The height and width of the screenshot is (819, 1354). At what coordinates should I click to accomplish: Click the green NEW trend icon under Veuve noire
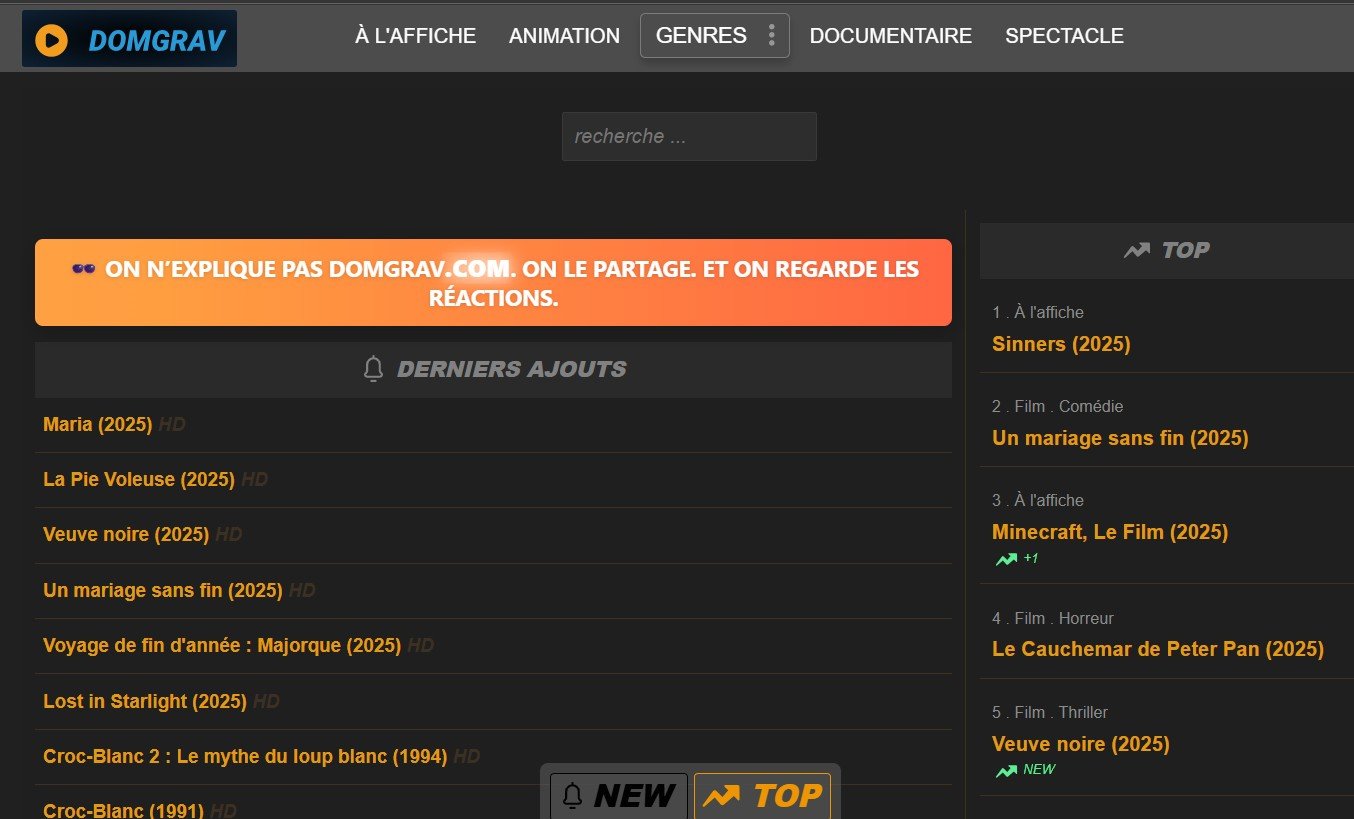pyautogui.click(x=1006, y=771)
